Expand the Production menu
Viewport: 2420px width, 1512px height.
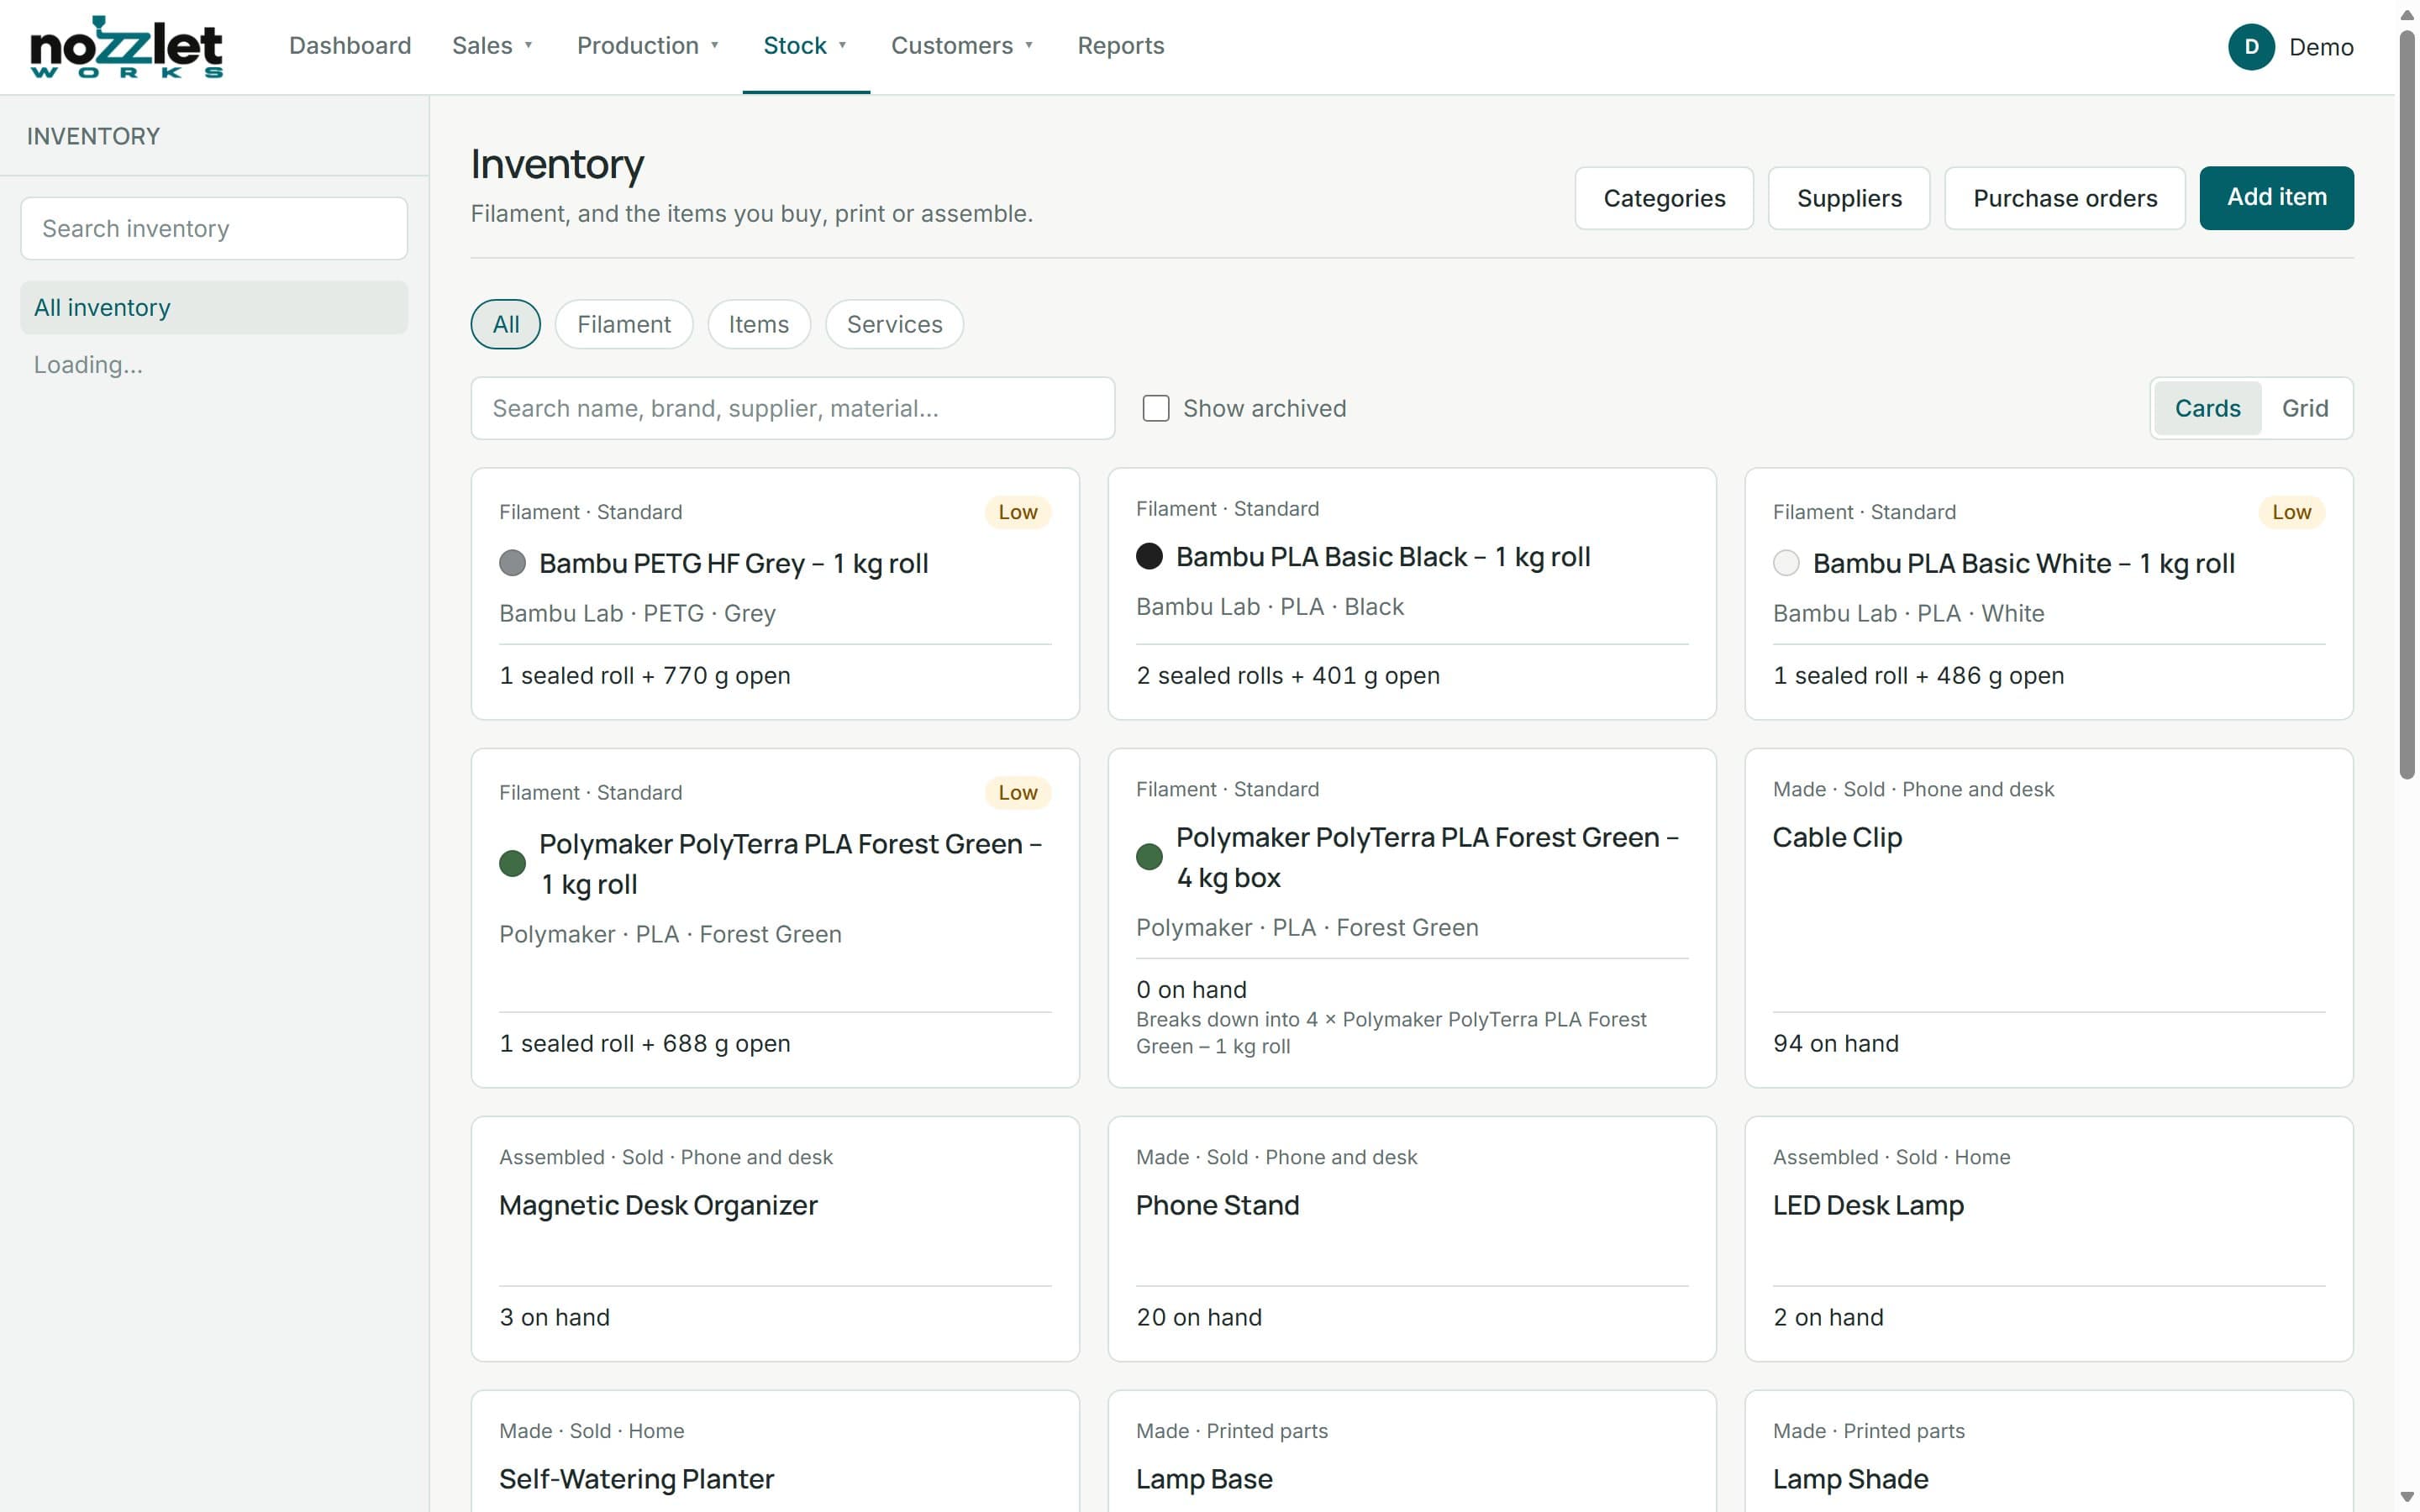(x=648, y=46)
